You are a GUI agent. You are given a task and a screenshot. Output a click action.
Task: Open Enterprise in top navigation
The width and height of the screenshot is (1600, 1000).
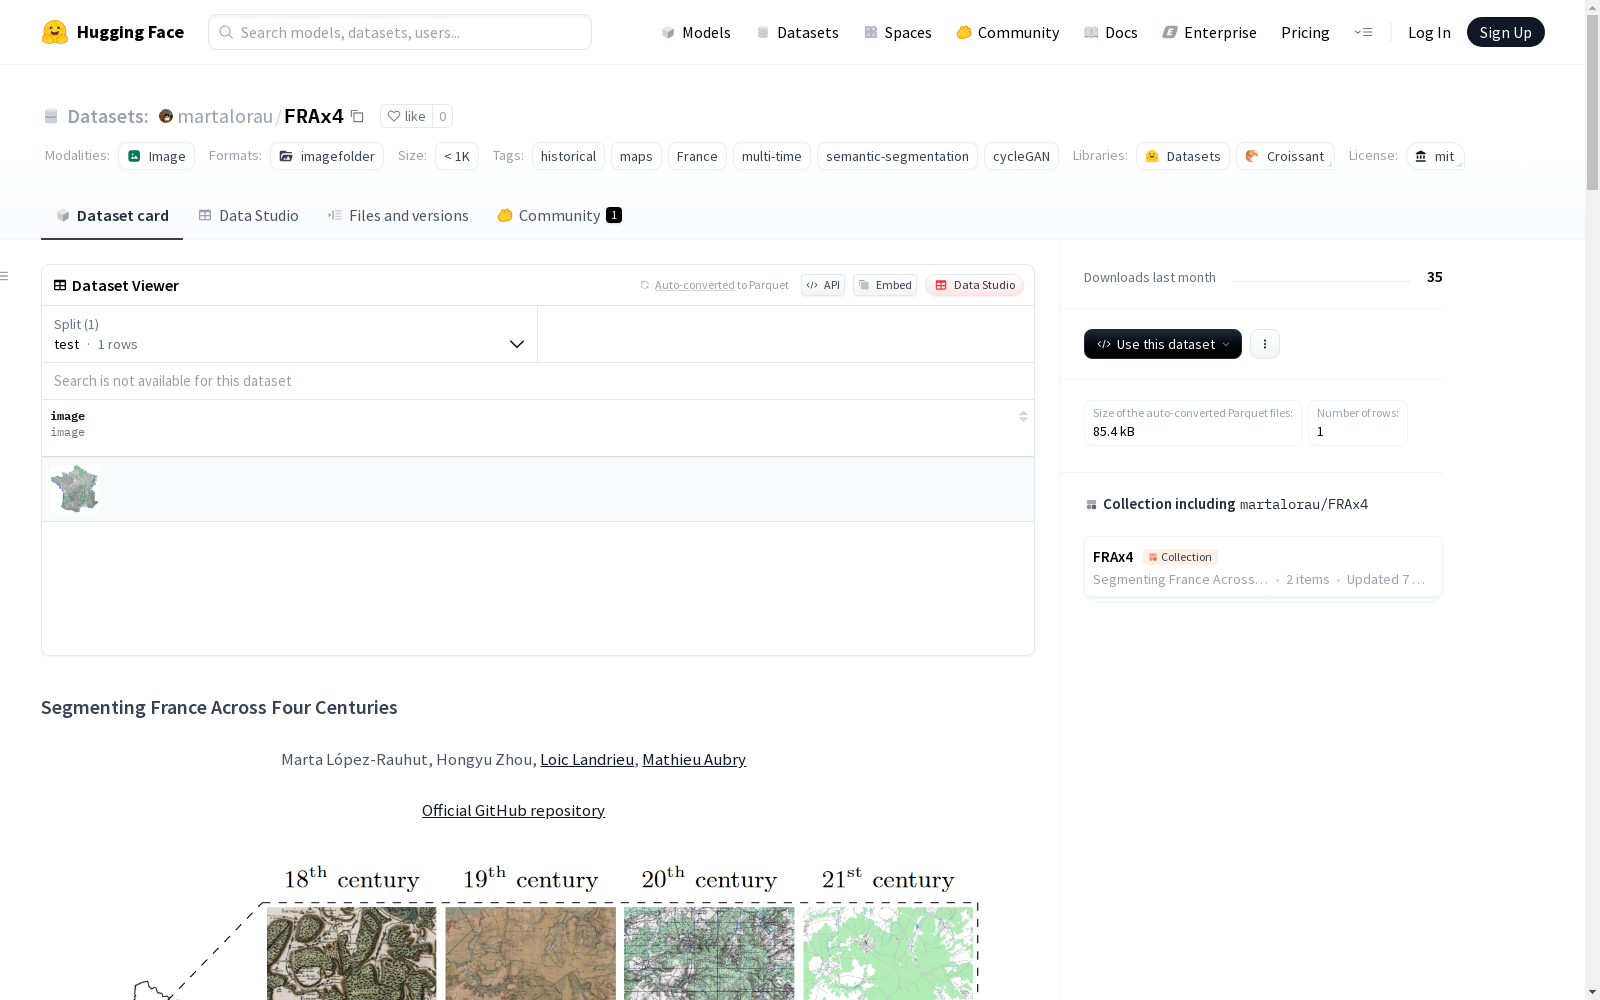point(1210,32)
